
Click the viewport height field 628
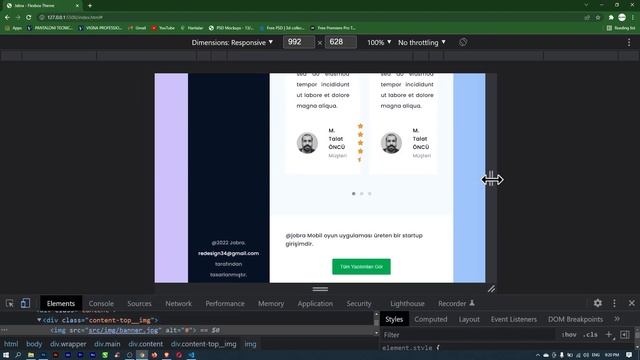(340, 42)
